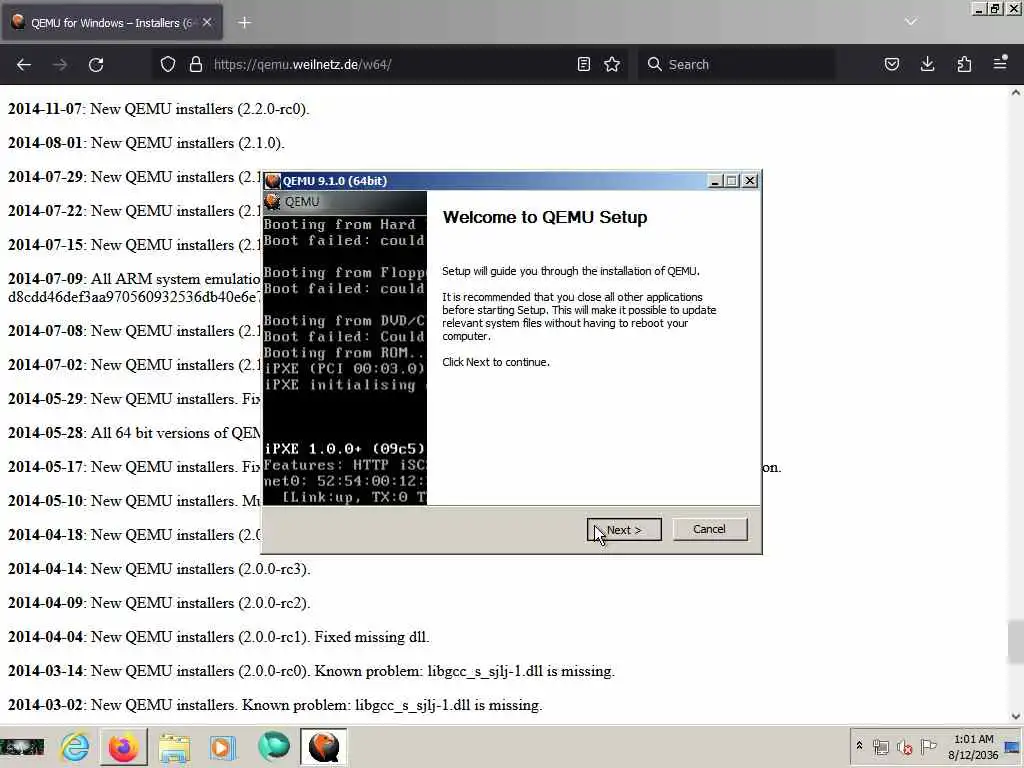Click the 2014-04-14 entry for 2.0.0-rc3
This screenshot has width=1024, height=768.
coord(159,569)
